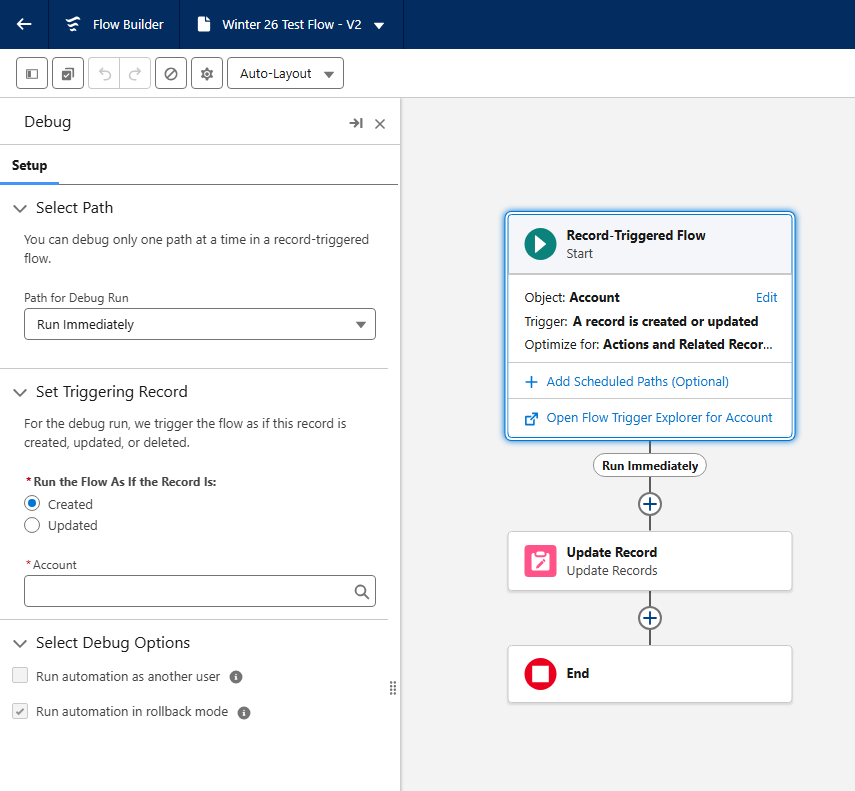Image resolution: width=855 pixels, height=791 pixels.
Task: Select the Updated radio button
Action: pos(32,525)
